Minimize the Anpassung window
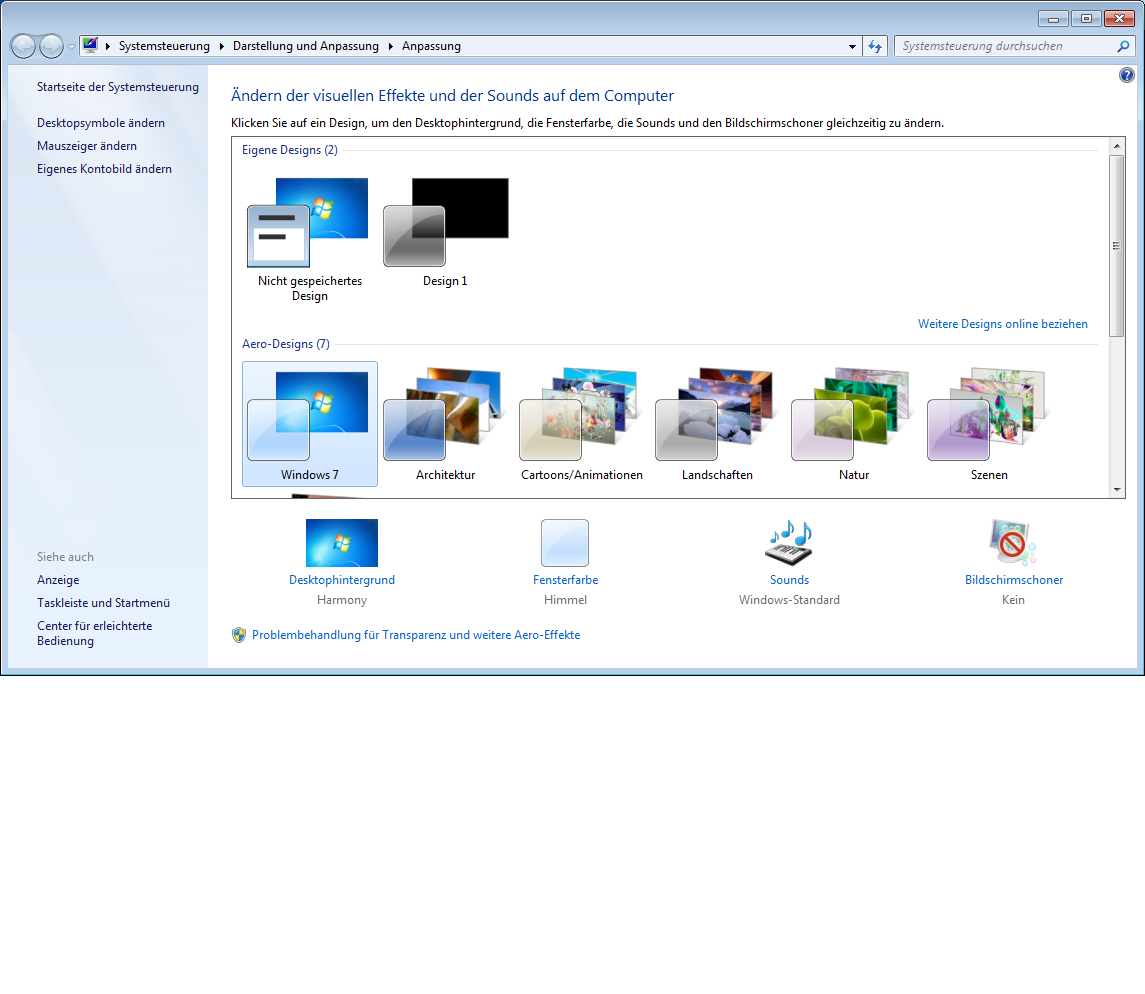The height and width of the screenshot is (994, 1145). [1053, 19]
